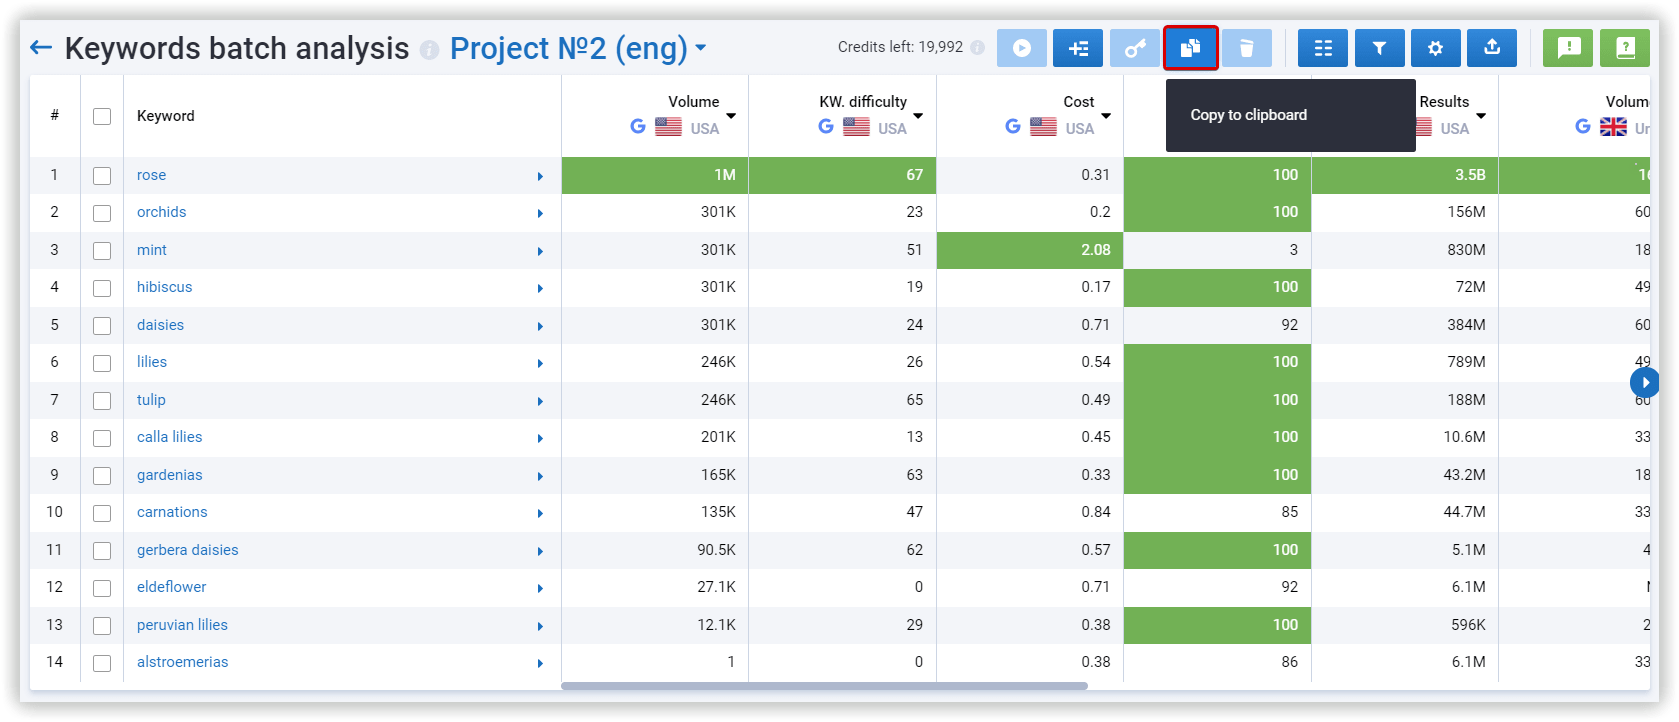Screen dimensions: 1679x722
Task: Click the 90.5K volume cell
Action: click(655, 550)
